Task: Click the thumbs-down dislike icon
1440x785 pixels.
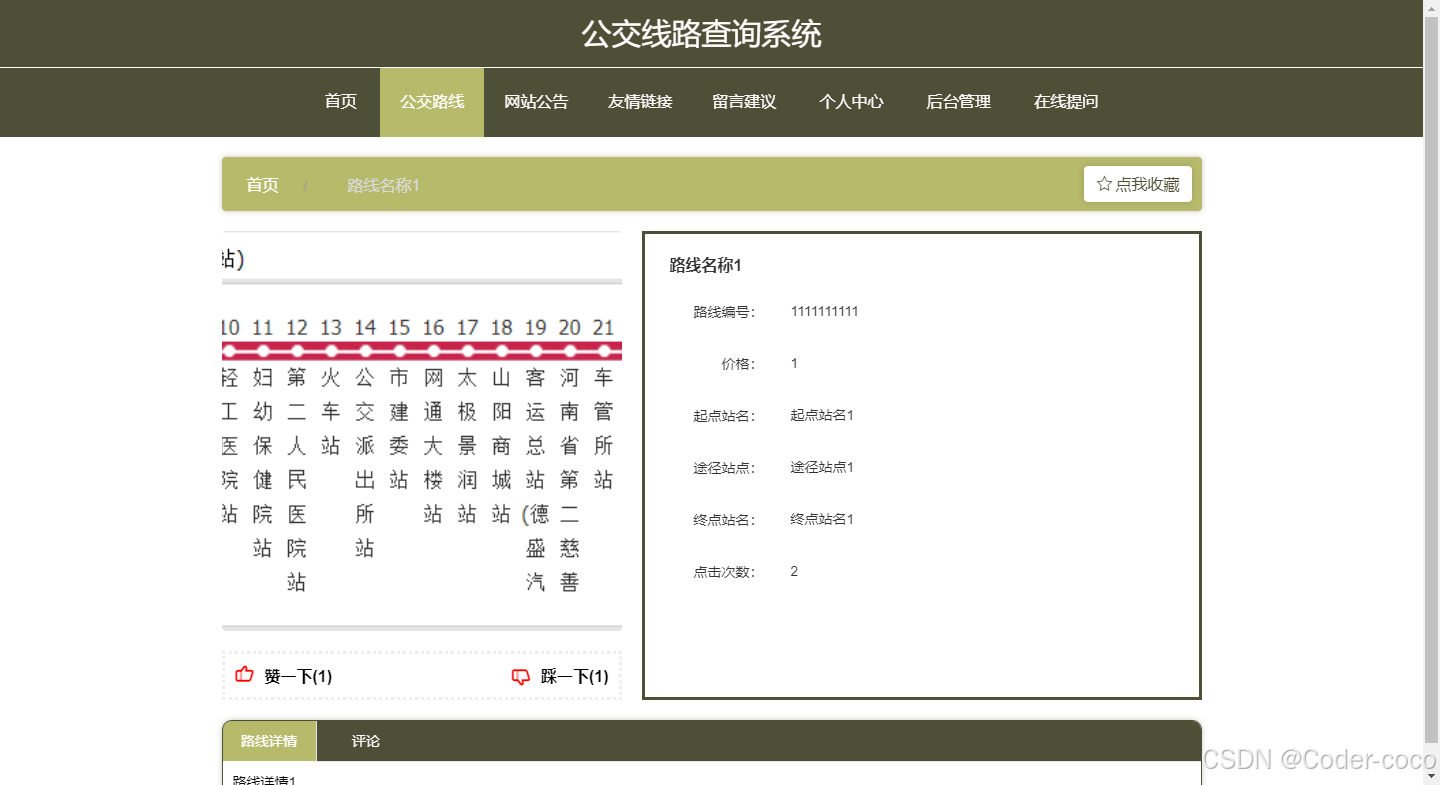Action: [521, 677]
